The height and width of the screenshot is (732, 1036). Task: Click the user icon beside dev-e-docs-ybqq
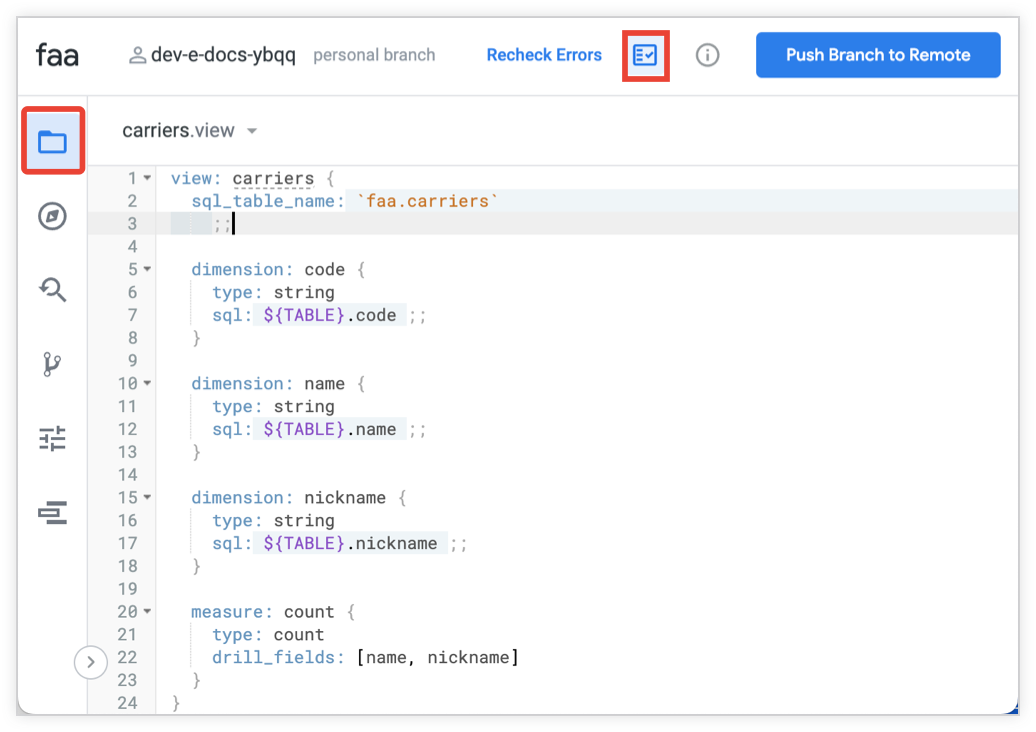pos(137,55)
